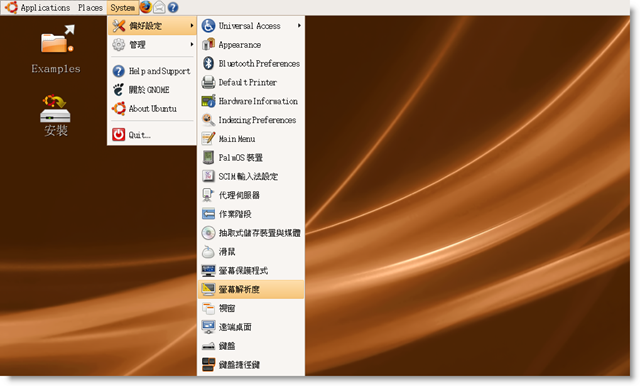Click the red Quit power icon
The image size is (640, 386).
pos(118,134)
